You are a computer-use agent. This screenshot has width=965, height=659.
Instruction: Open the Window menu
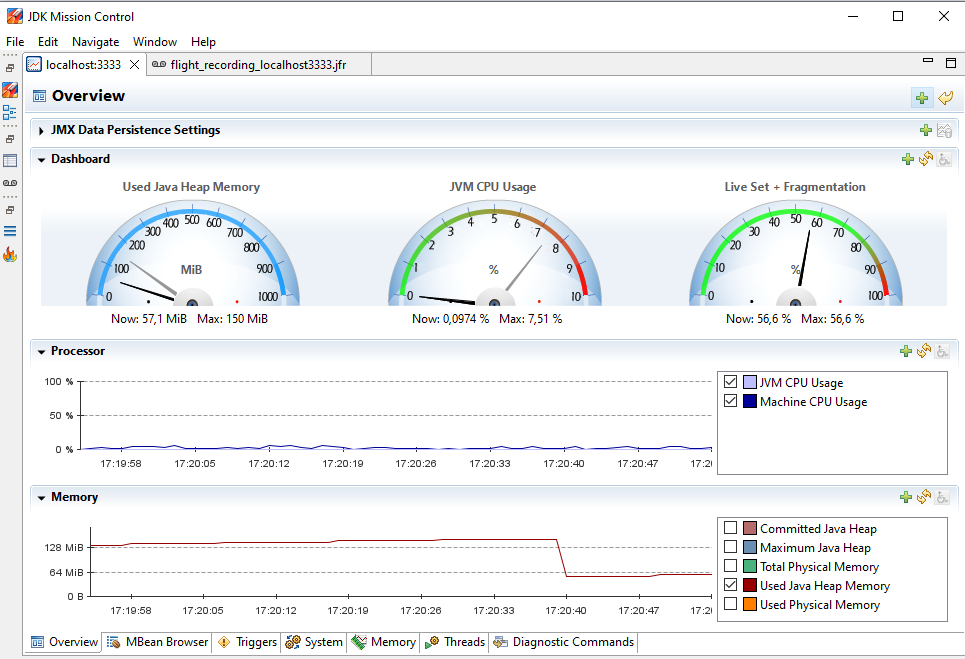[x=154, y=42]
